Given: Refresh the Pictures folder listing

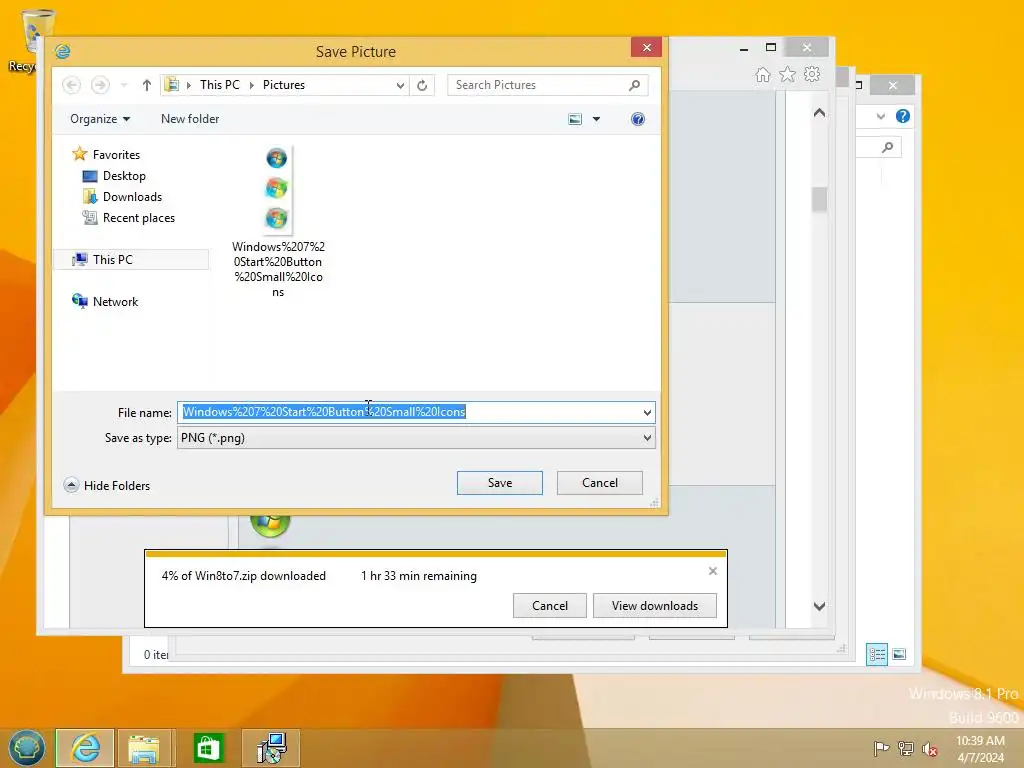Looking at the screenshot, I should (422, 85).
